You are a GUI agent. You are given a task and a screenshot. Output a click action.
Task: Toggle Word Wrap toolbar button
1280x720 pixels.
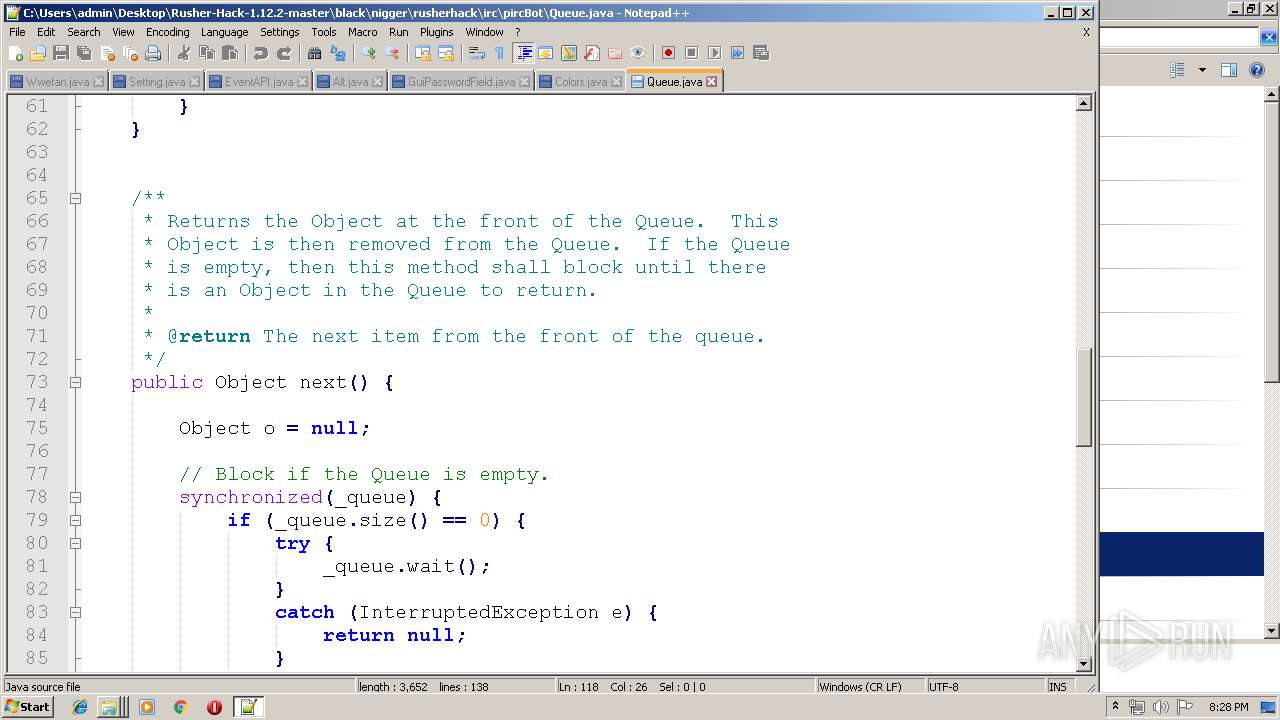click(477, 53)
